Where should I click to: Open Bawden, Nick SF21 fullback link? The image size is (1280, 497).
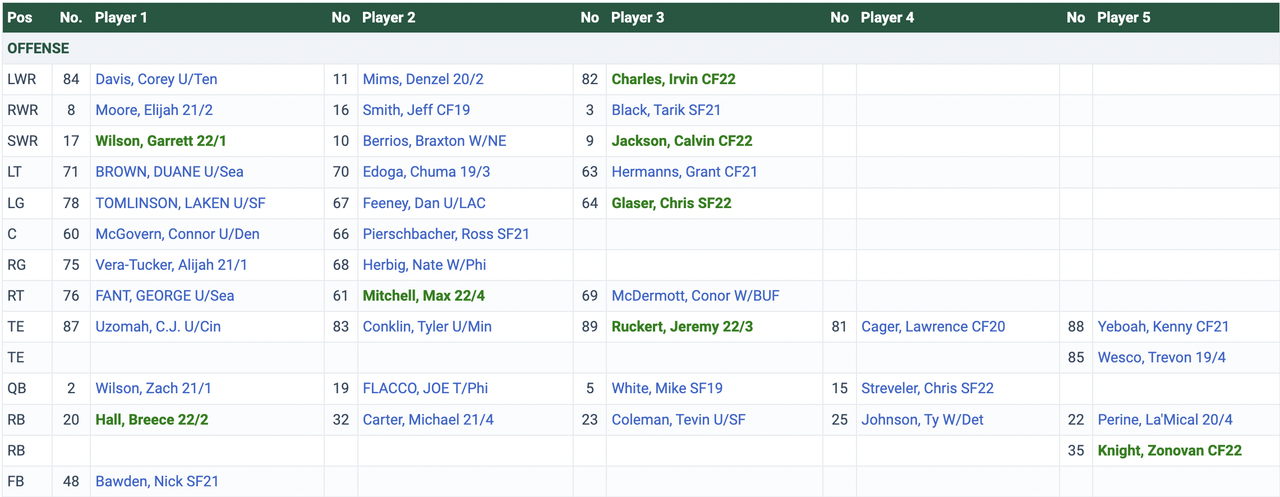(x=157, y=482)
